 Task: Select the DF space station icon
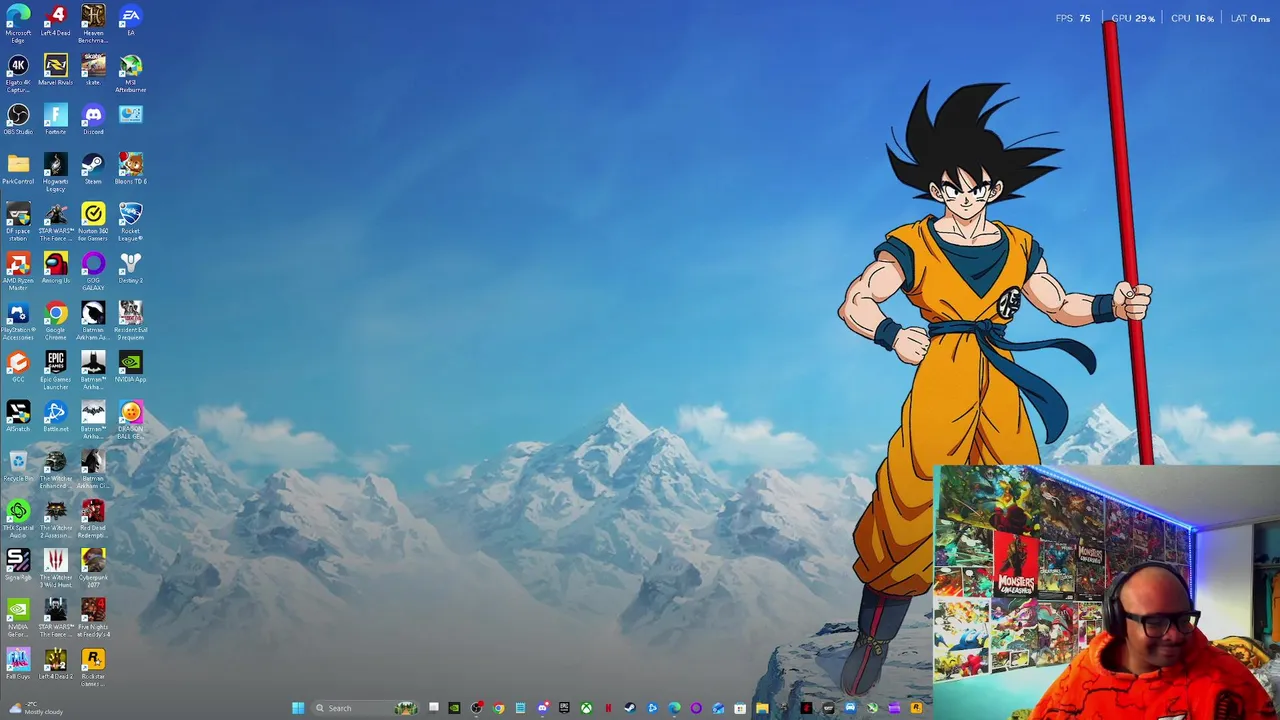(18, 222)
